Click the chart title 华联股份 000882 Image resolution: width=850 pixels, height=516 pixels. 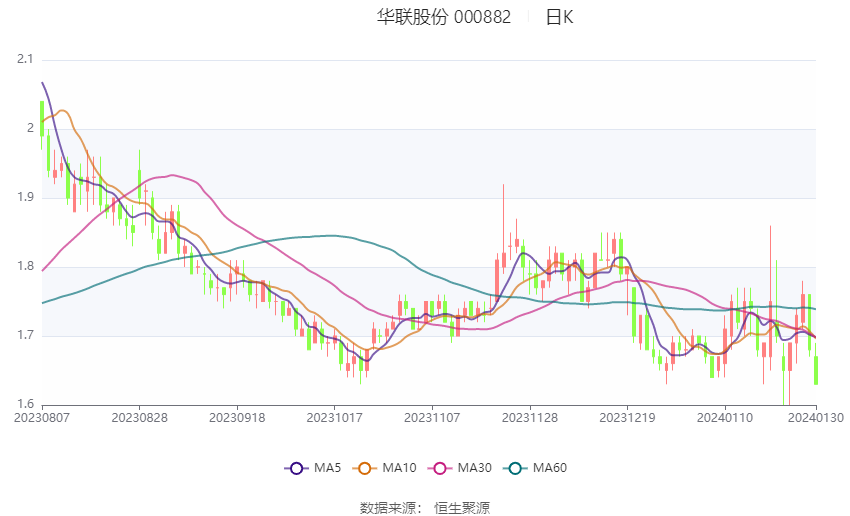point(444,17)
